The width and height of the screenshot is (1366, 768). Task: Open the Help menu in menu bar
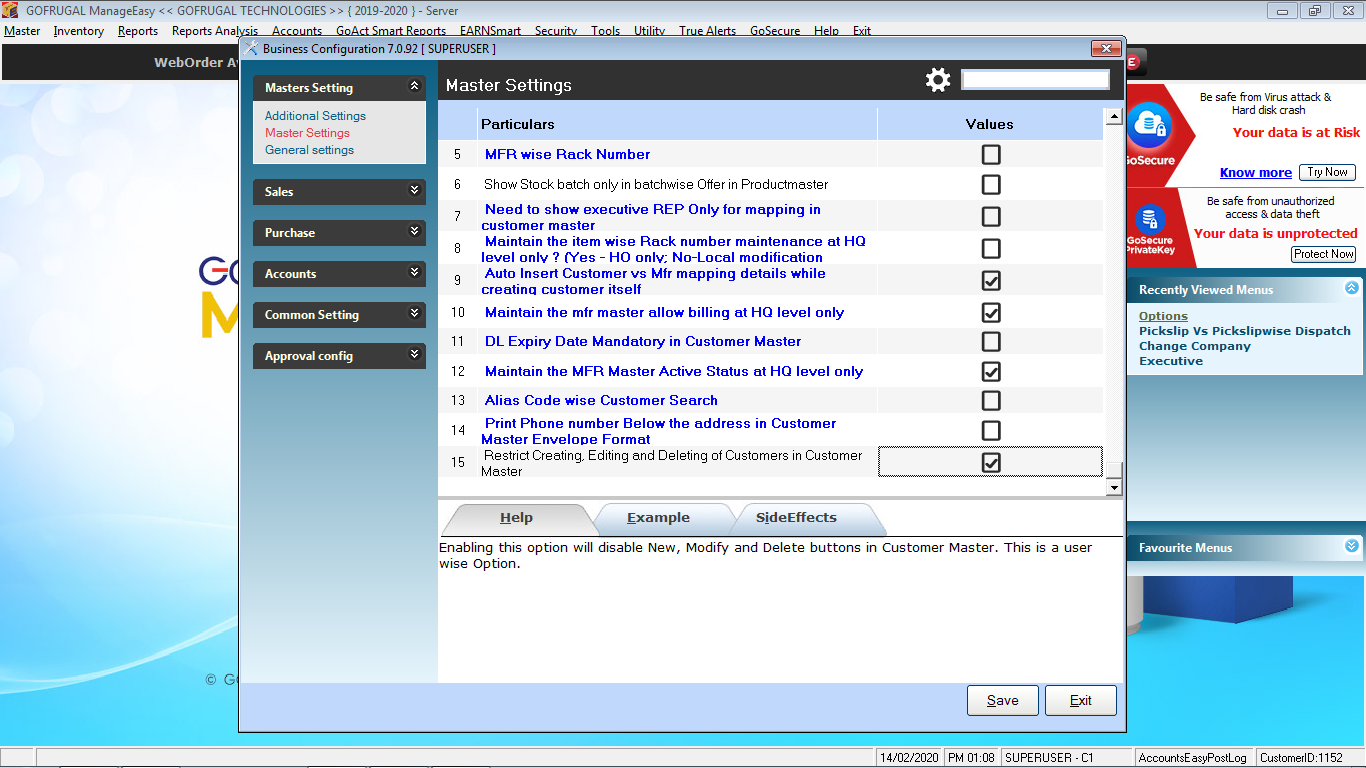click(826, 31)
